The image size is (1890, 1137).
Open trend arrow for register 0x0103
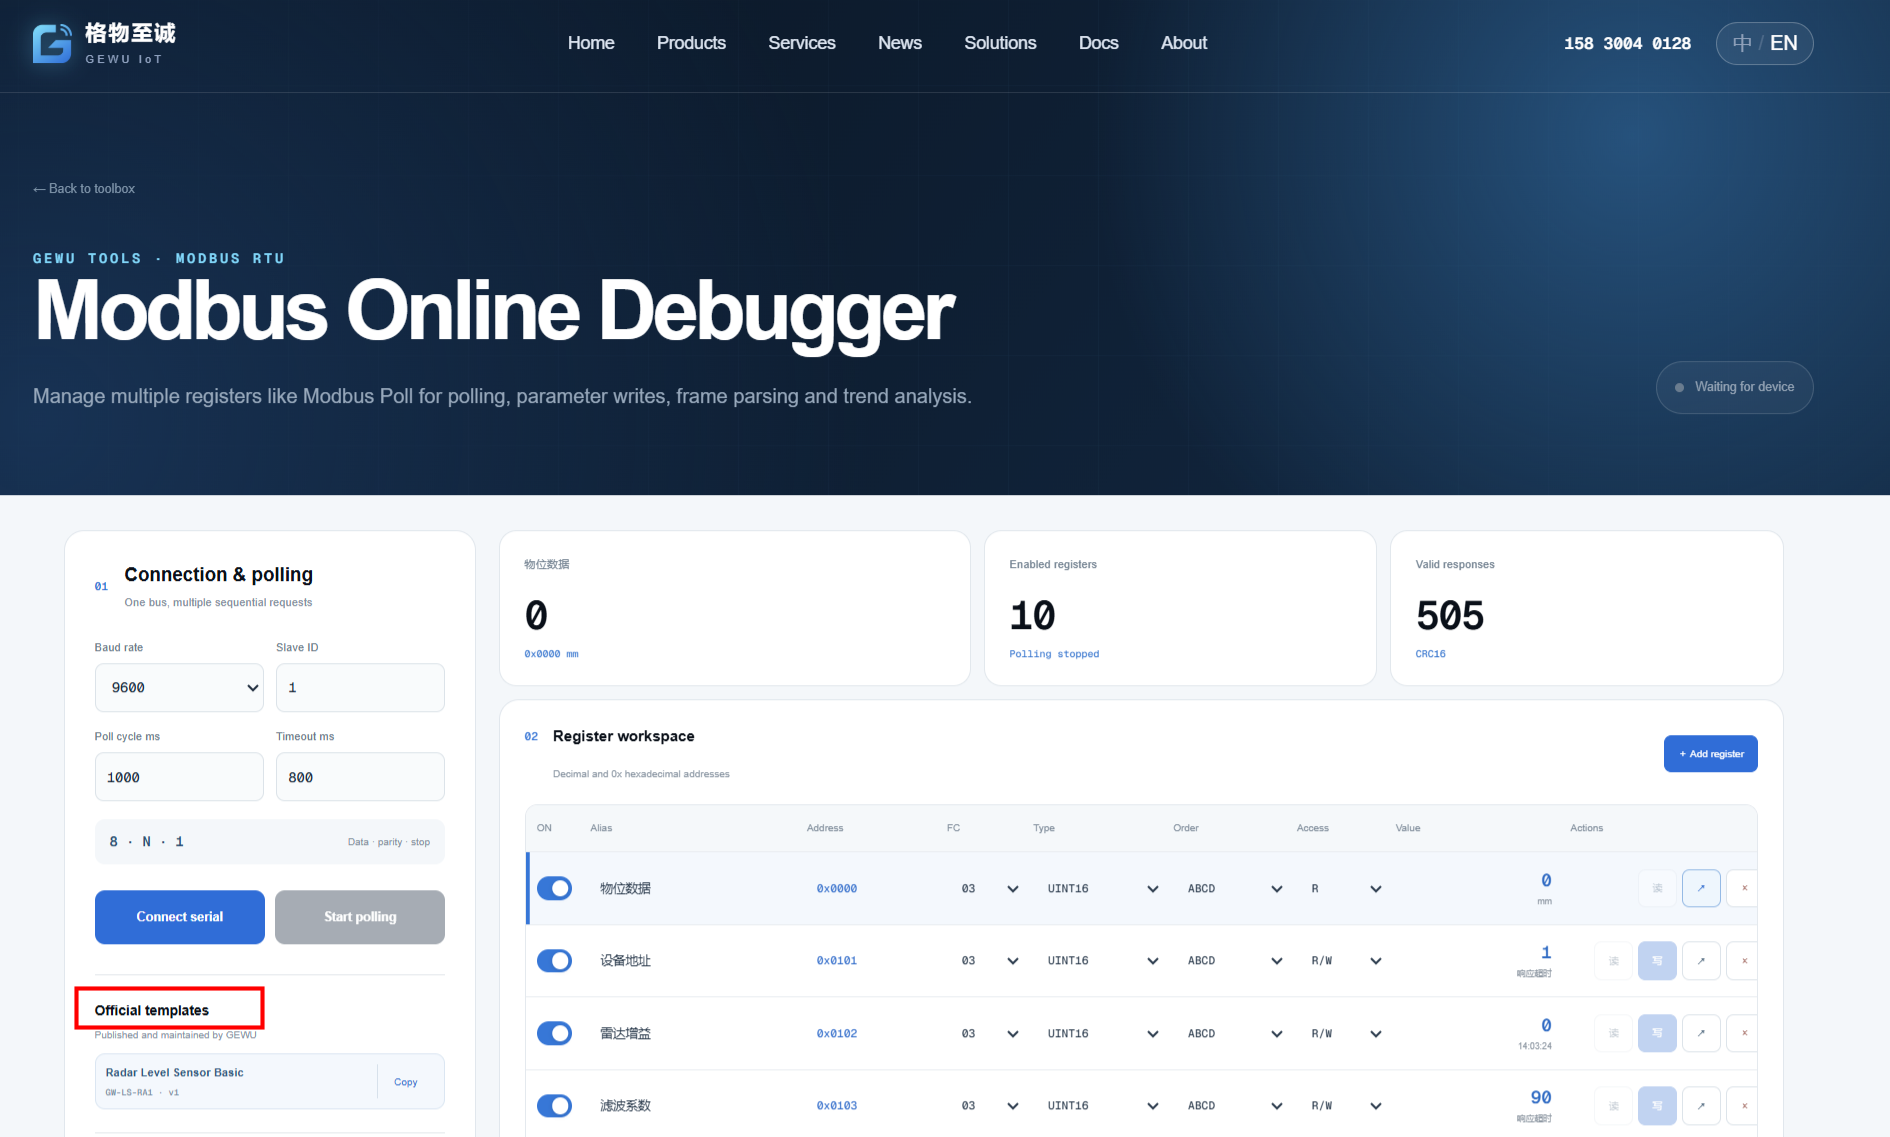click(1701, 1106)
